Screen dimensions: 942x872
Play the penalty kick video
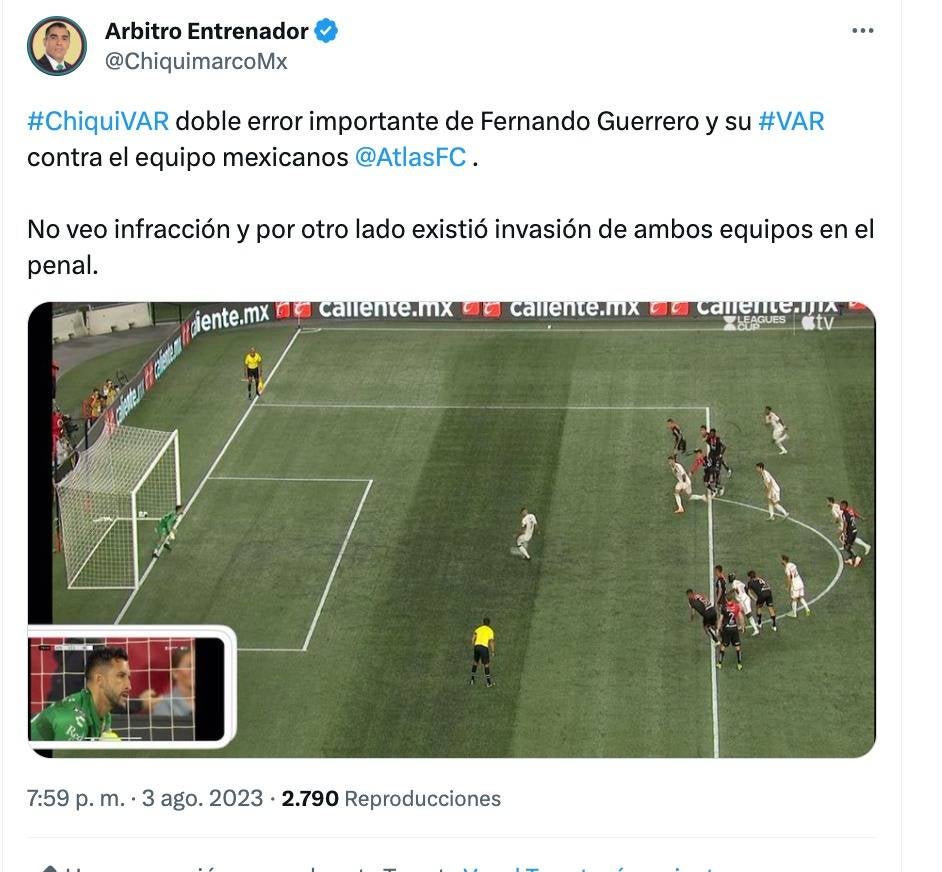(x=452, y=529)
